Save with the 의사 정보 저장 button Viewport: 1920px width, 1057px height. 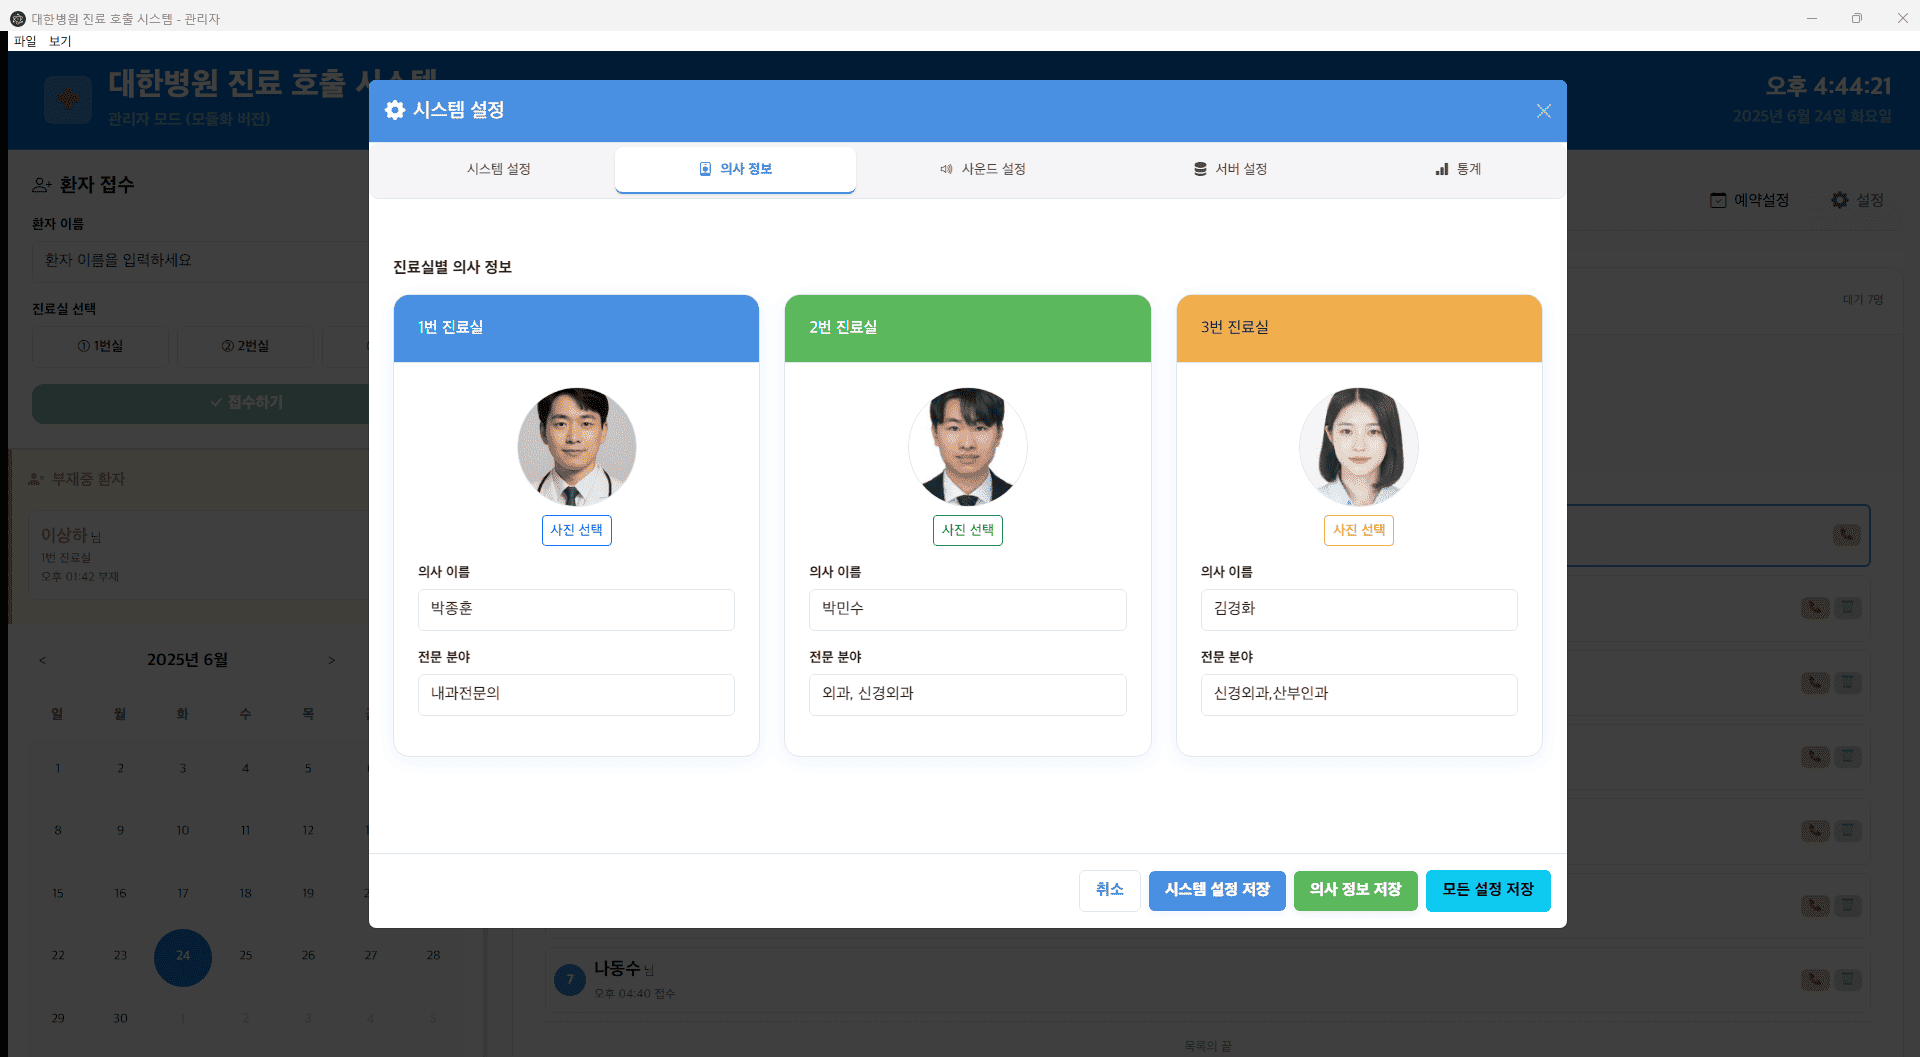[1355, 890]
